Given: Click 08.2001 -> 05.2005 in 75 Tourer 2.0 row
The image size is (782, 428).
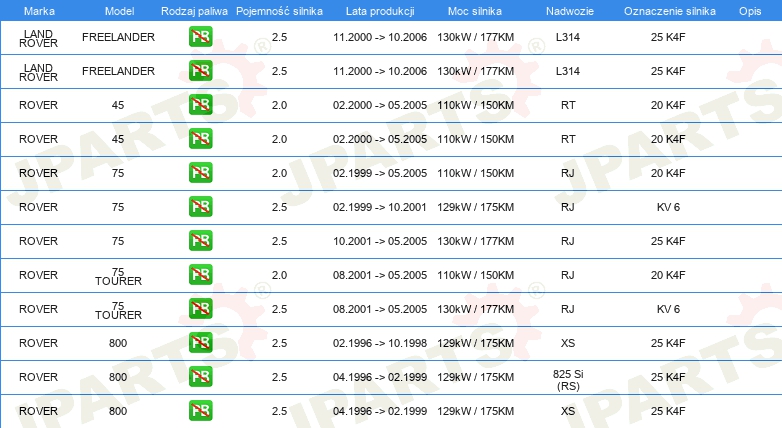Looking at the screenshot, I should coord(380,275).
